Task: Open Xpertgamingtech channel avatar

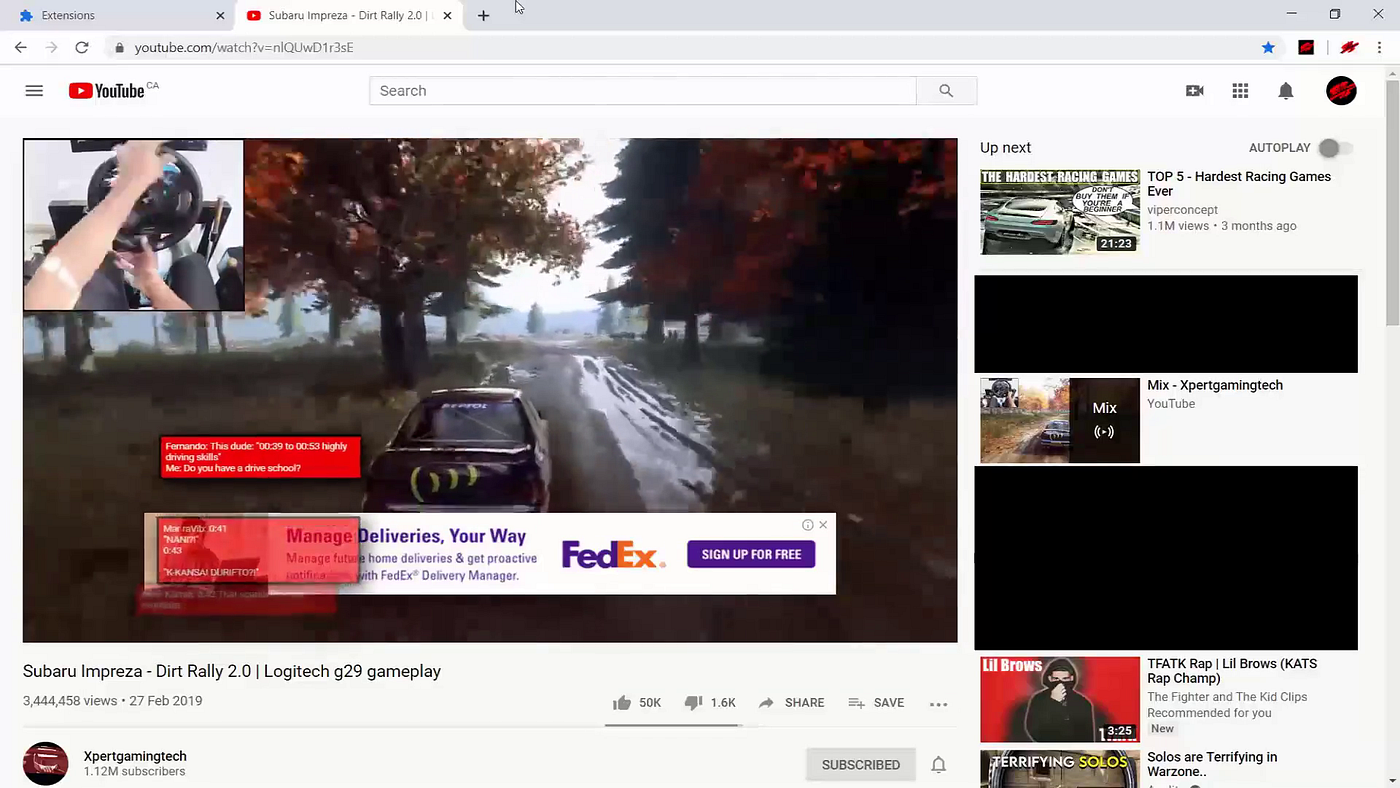Action: pos(45,764)
